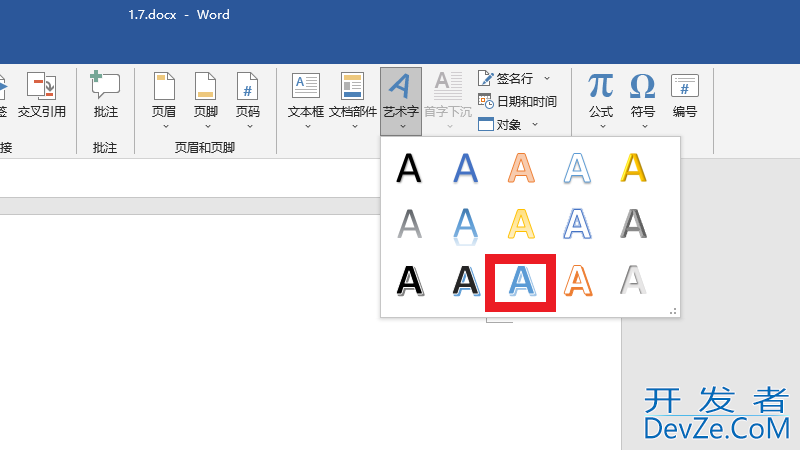Choose the flat gray WordArt style
The width and height of the screenshot is (800, 450).
tap(409, 224)
